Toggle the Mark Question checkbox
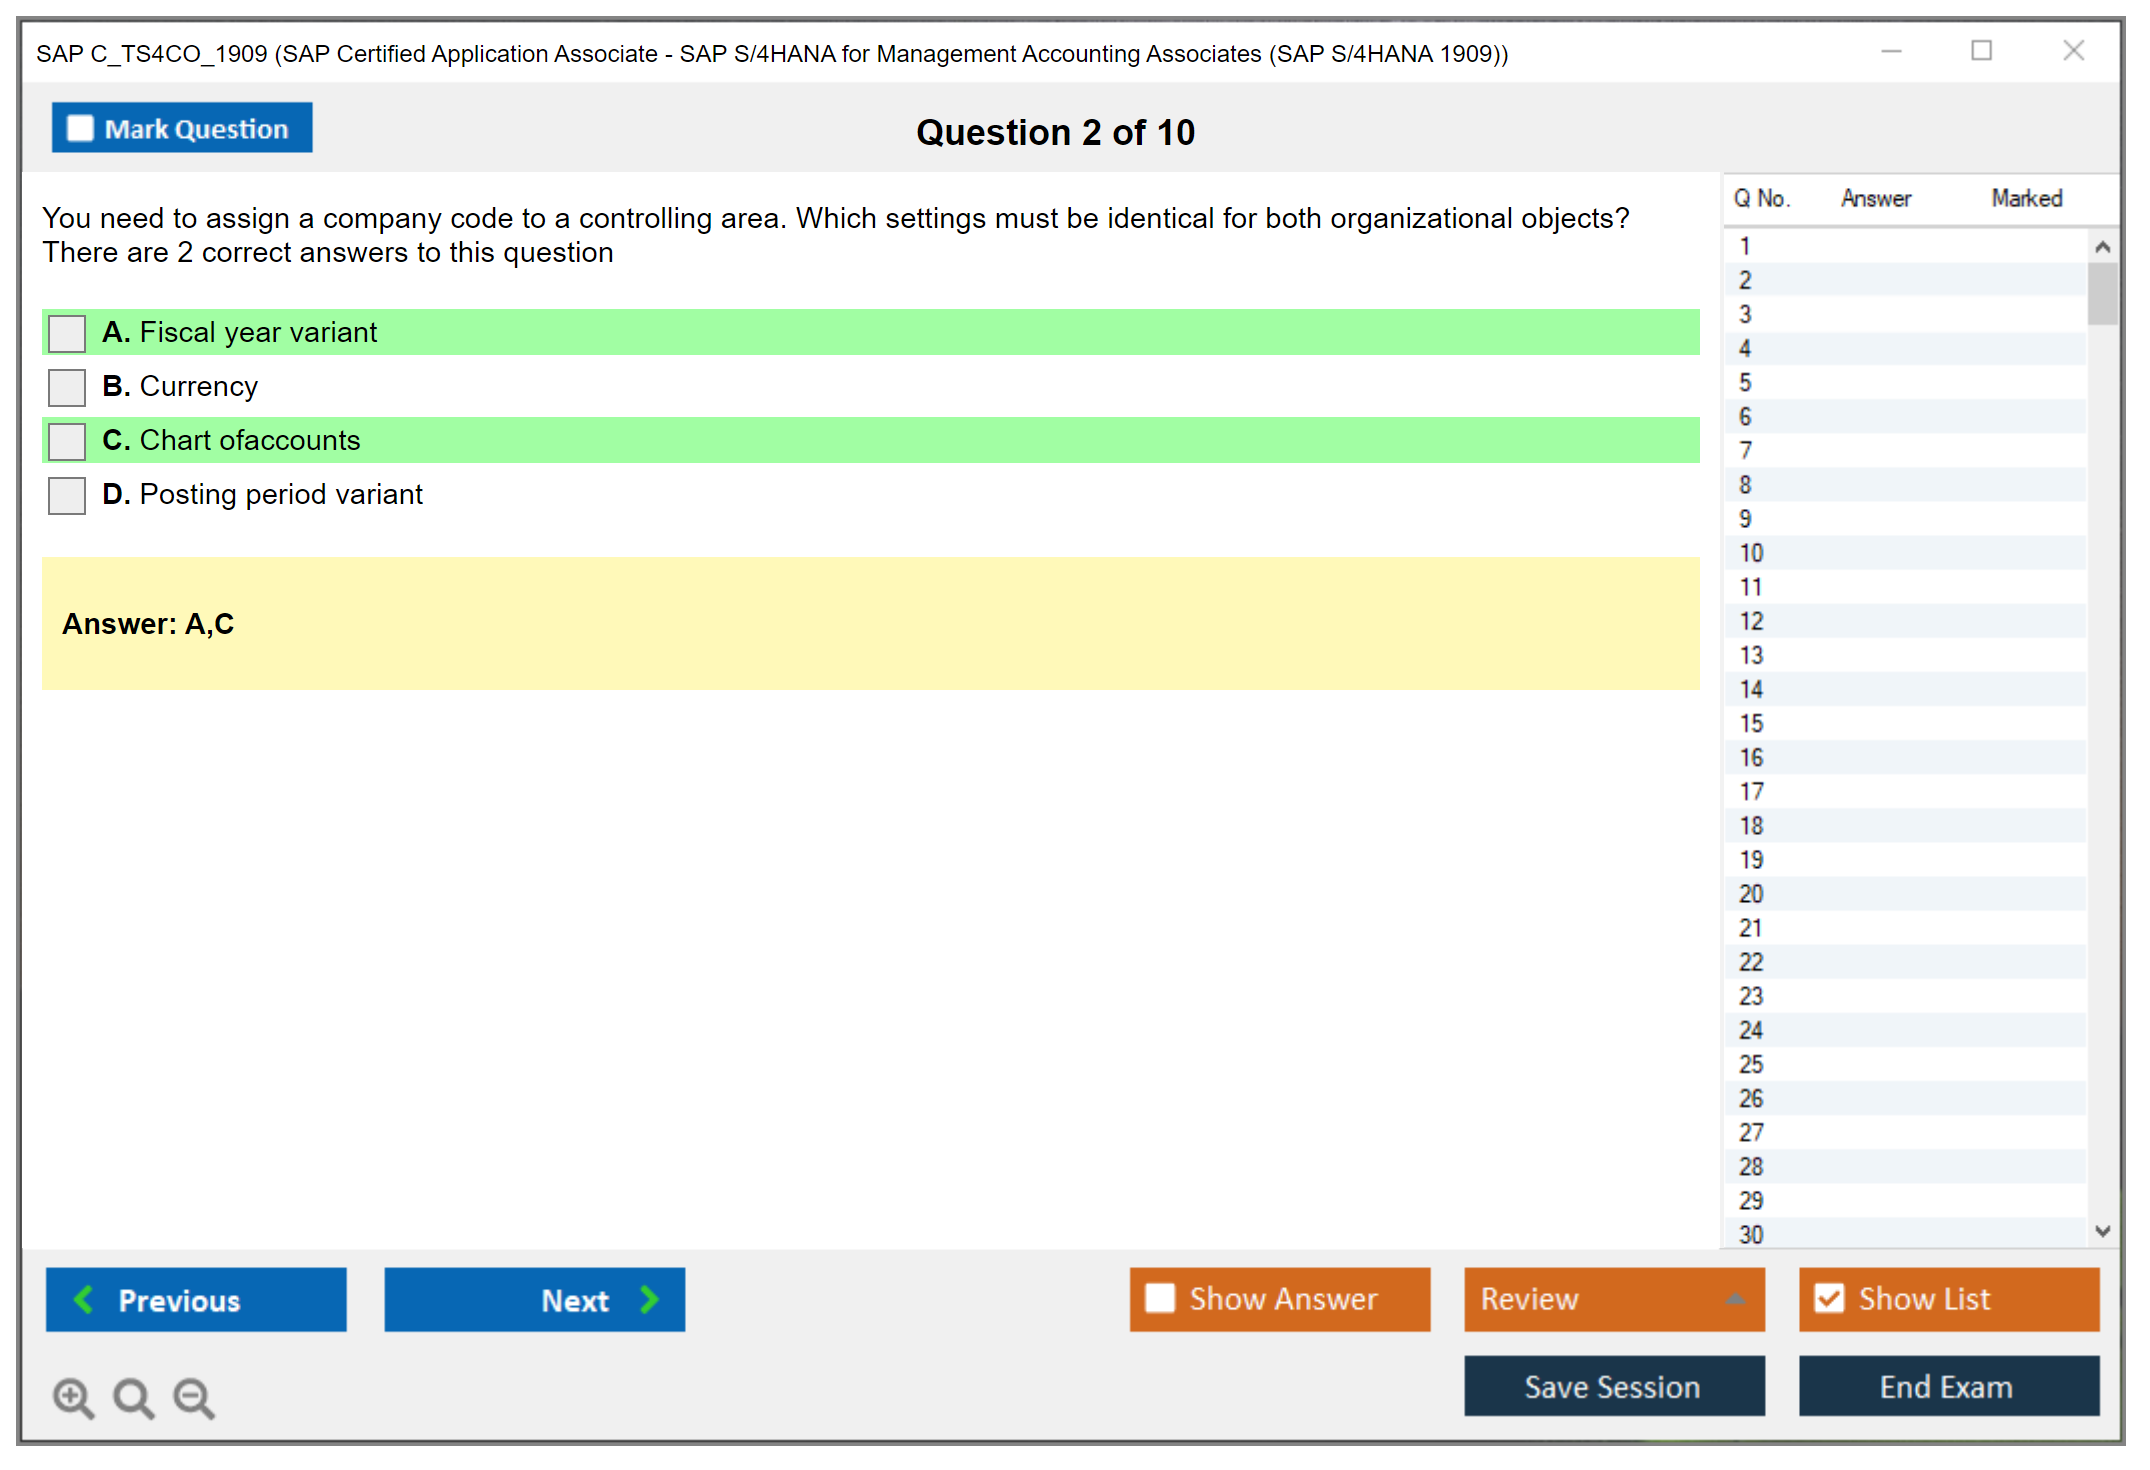2150x1470 pixels. pyautogui.click(x=80, y=129)
